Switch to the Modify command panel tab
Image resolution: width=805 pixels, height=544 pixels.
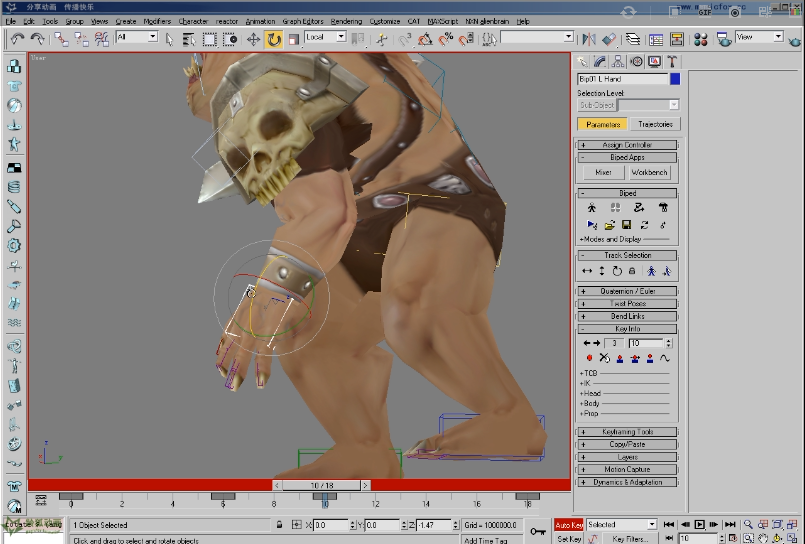point(600,62)
